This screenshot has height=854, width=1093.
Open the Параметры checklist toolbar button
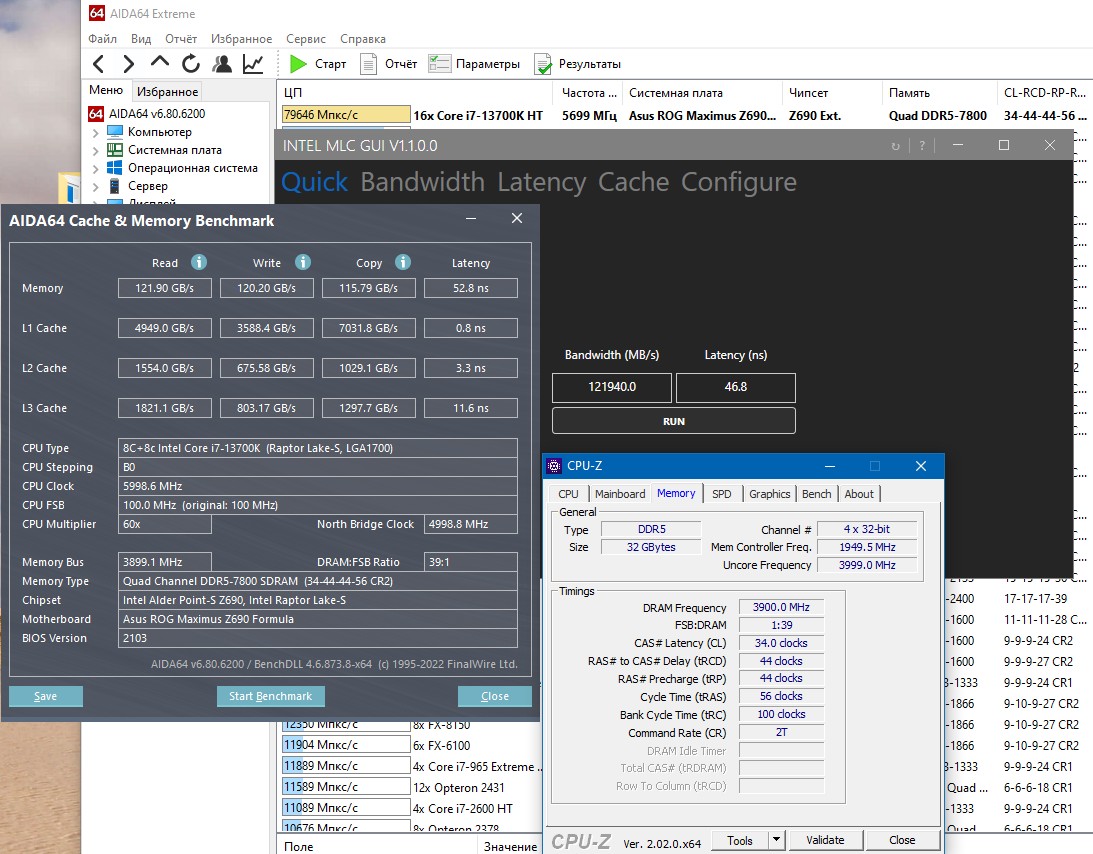pyautogui.click(x=474, y=64)
